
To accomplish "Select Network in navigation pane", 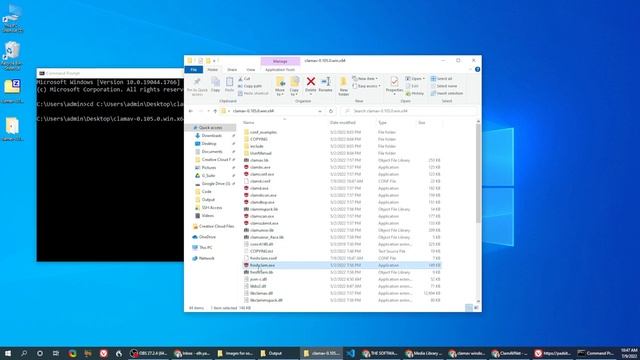I will click(207, 258).
